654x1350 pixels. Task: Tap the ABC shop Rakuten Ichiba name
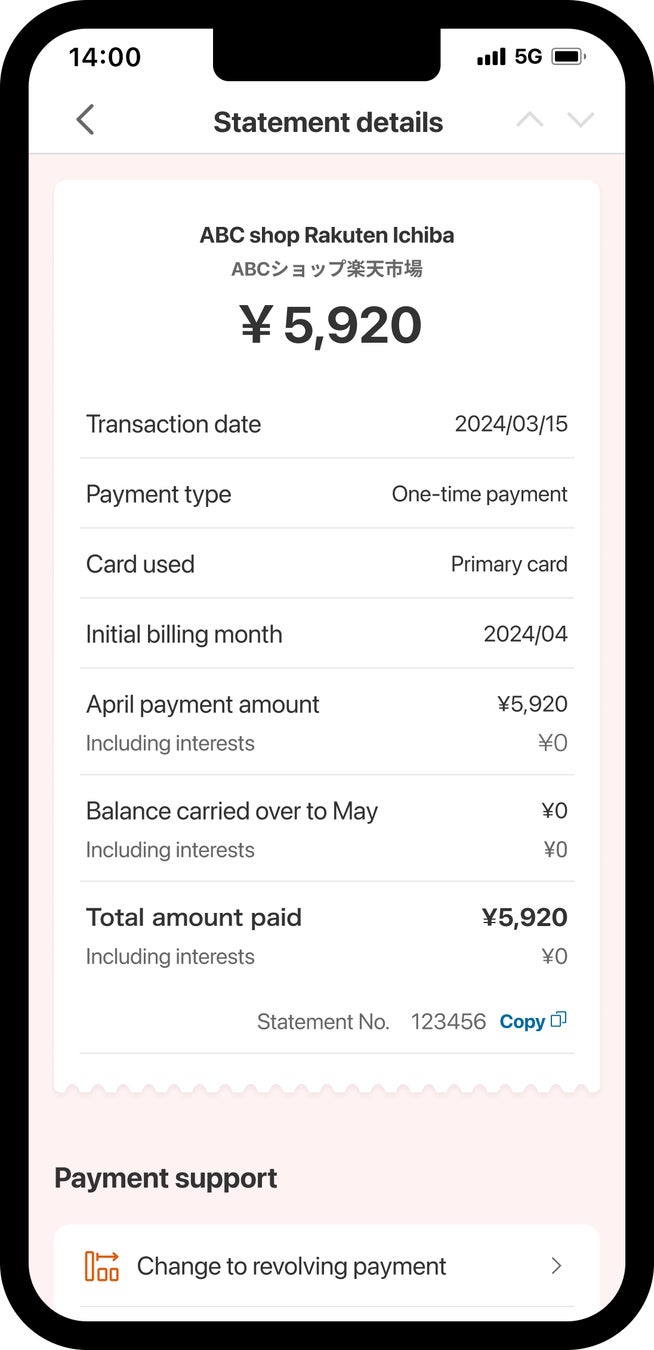327,235
